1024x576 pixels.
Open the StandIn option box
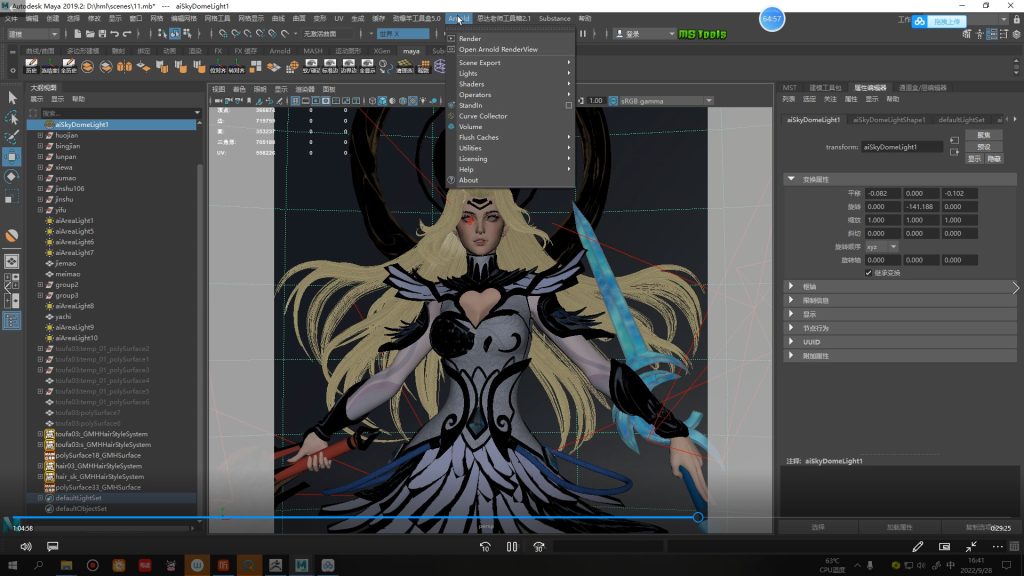pyautogui.click(x=569, y=105)
